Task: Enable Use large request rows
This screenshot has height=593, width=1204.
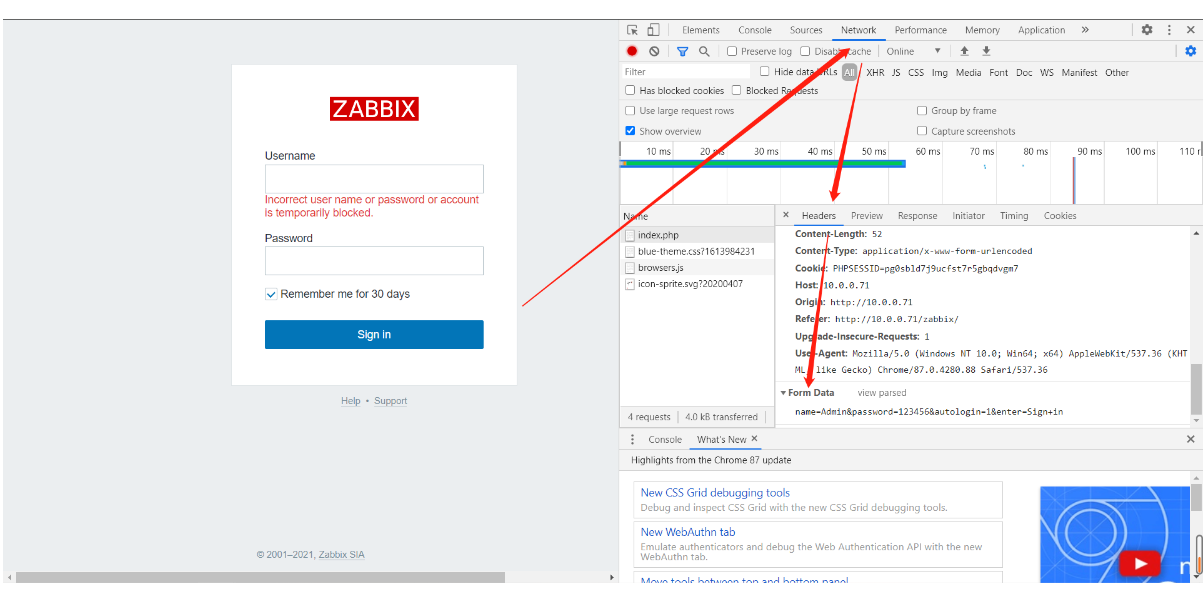Action: pos(630,111)
